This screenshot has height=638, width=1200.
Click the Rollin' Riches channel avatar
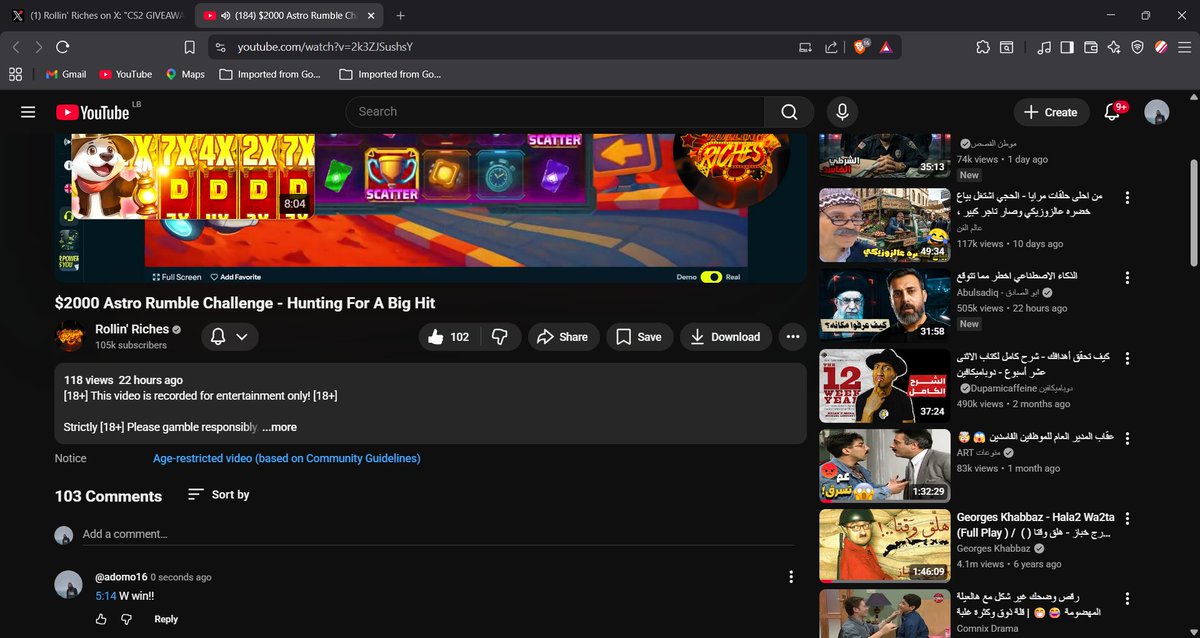click(69, 336)
